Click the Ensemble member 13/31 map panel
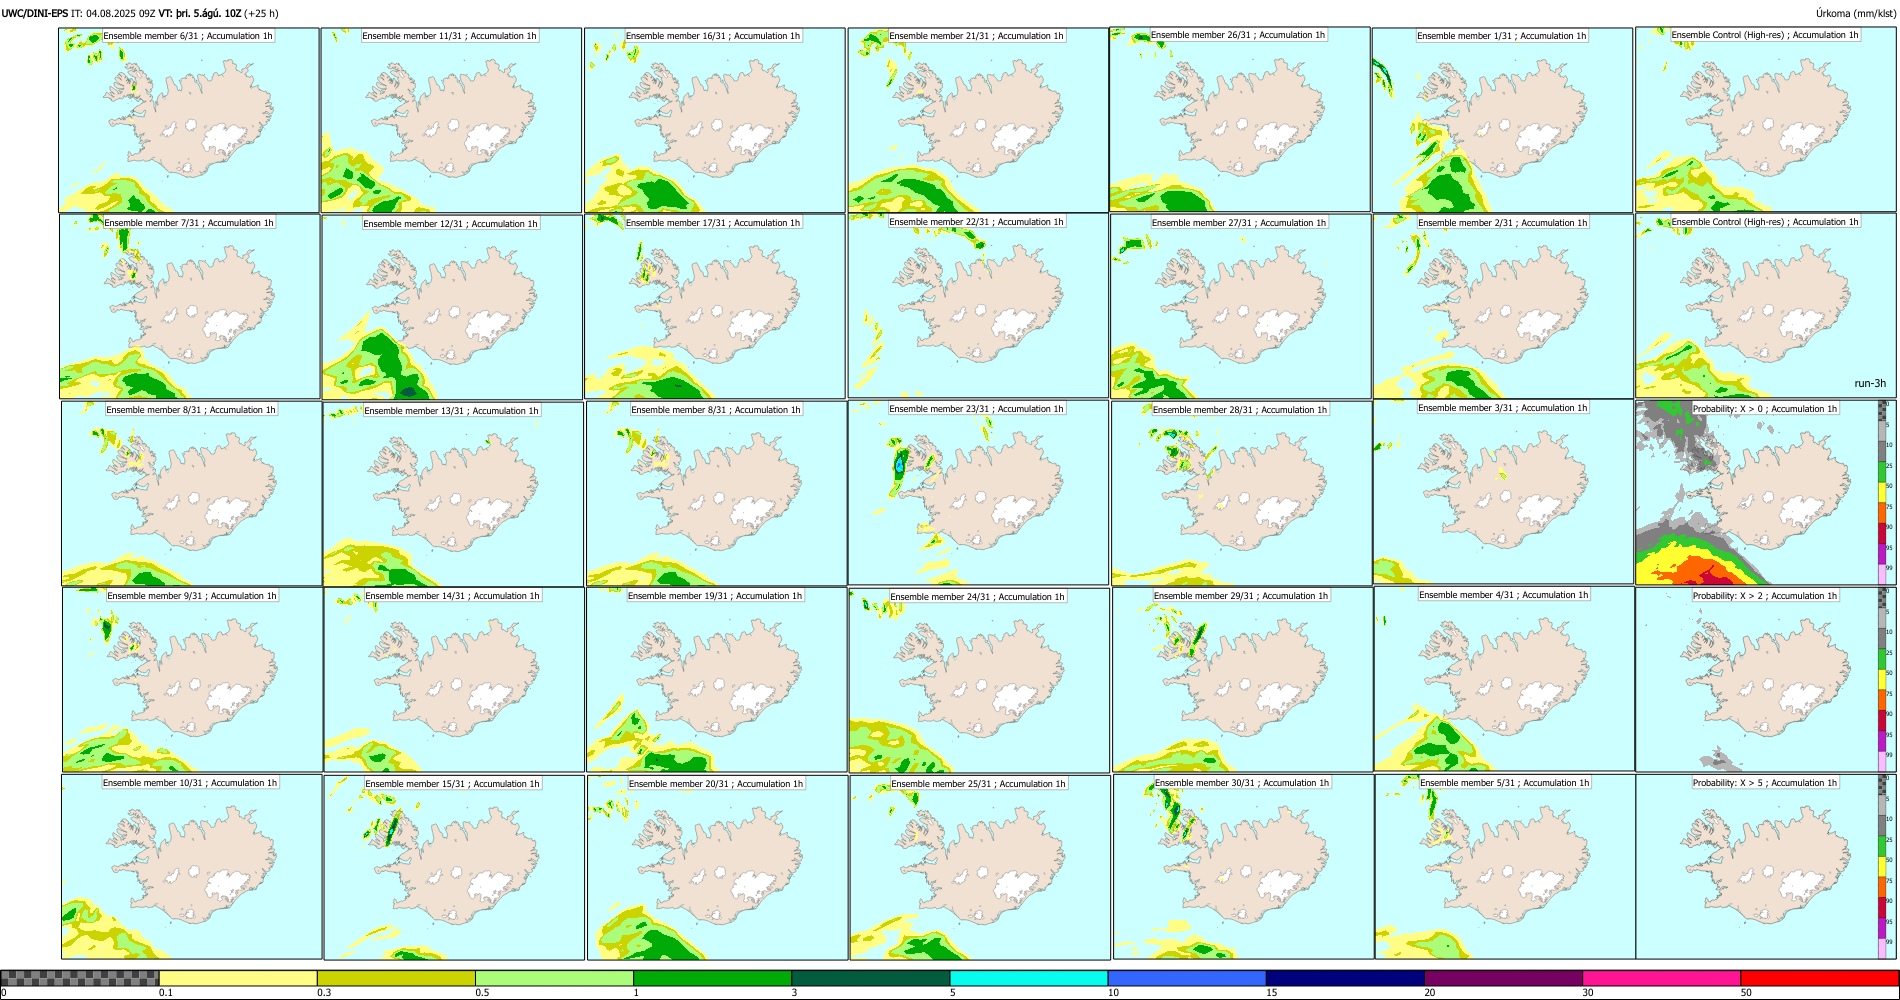Viewport: 1900px width, 1000px height. tap(453, 494)
